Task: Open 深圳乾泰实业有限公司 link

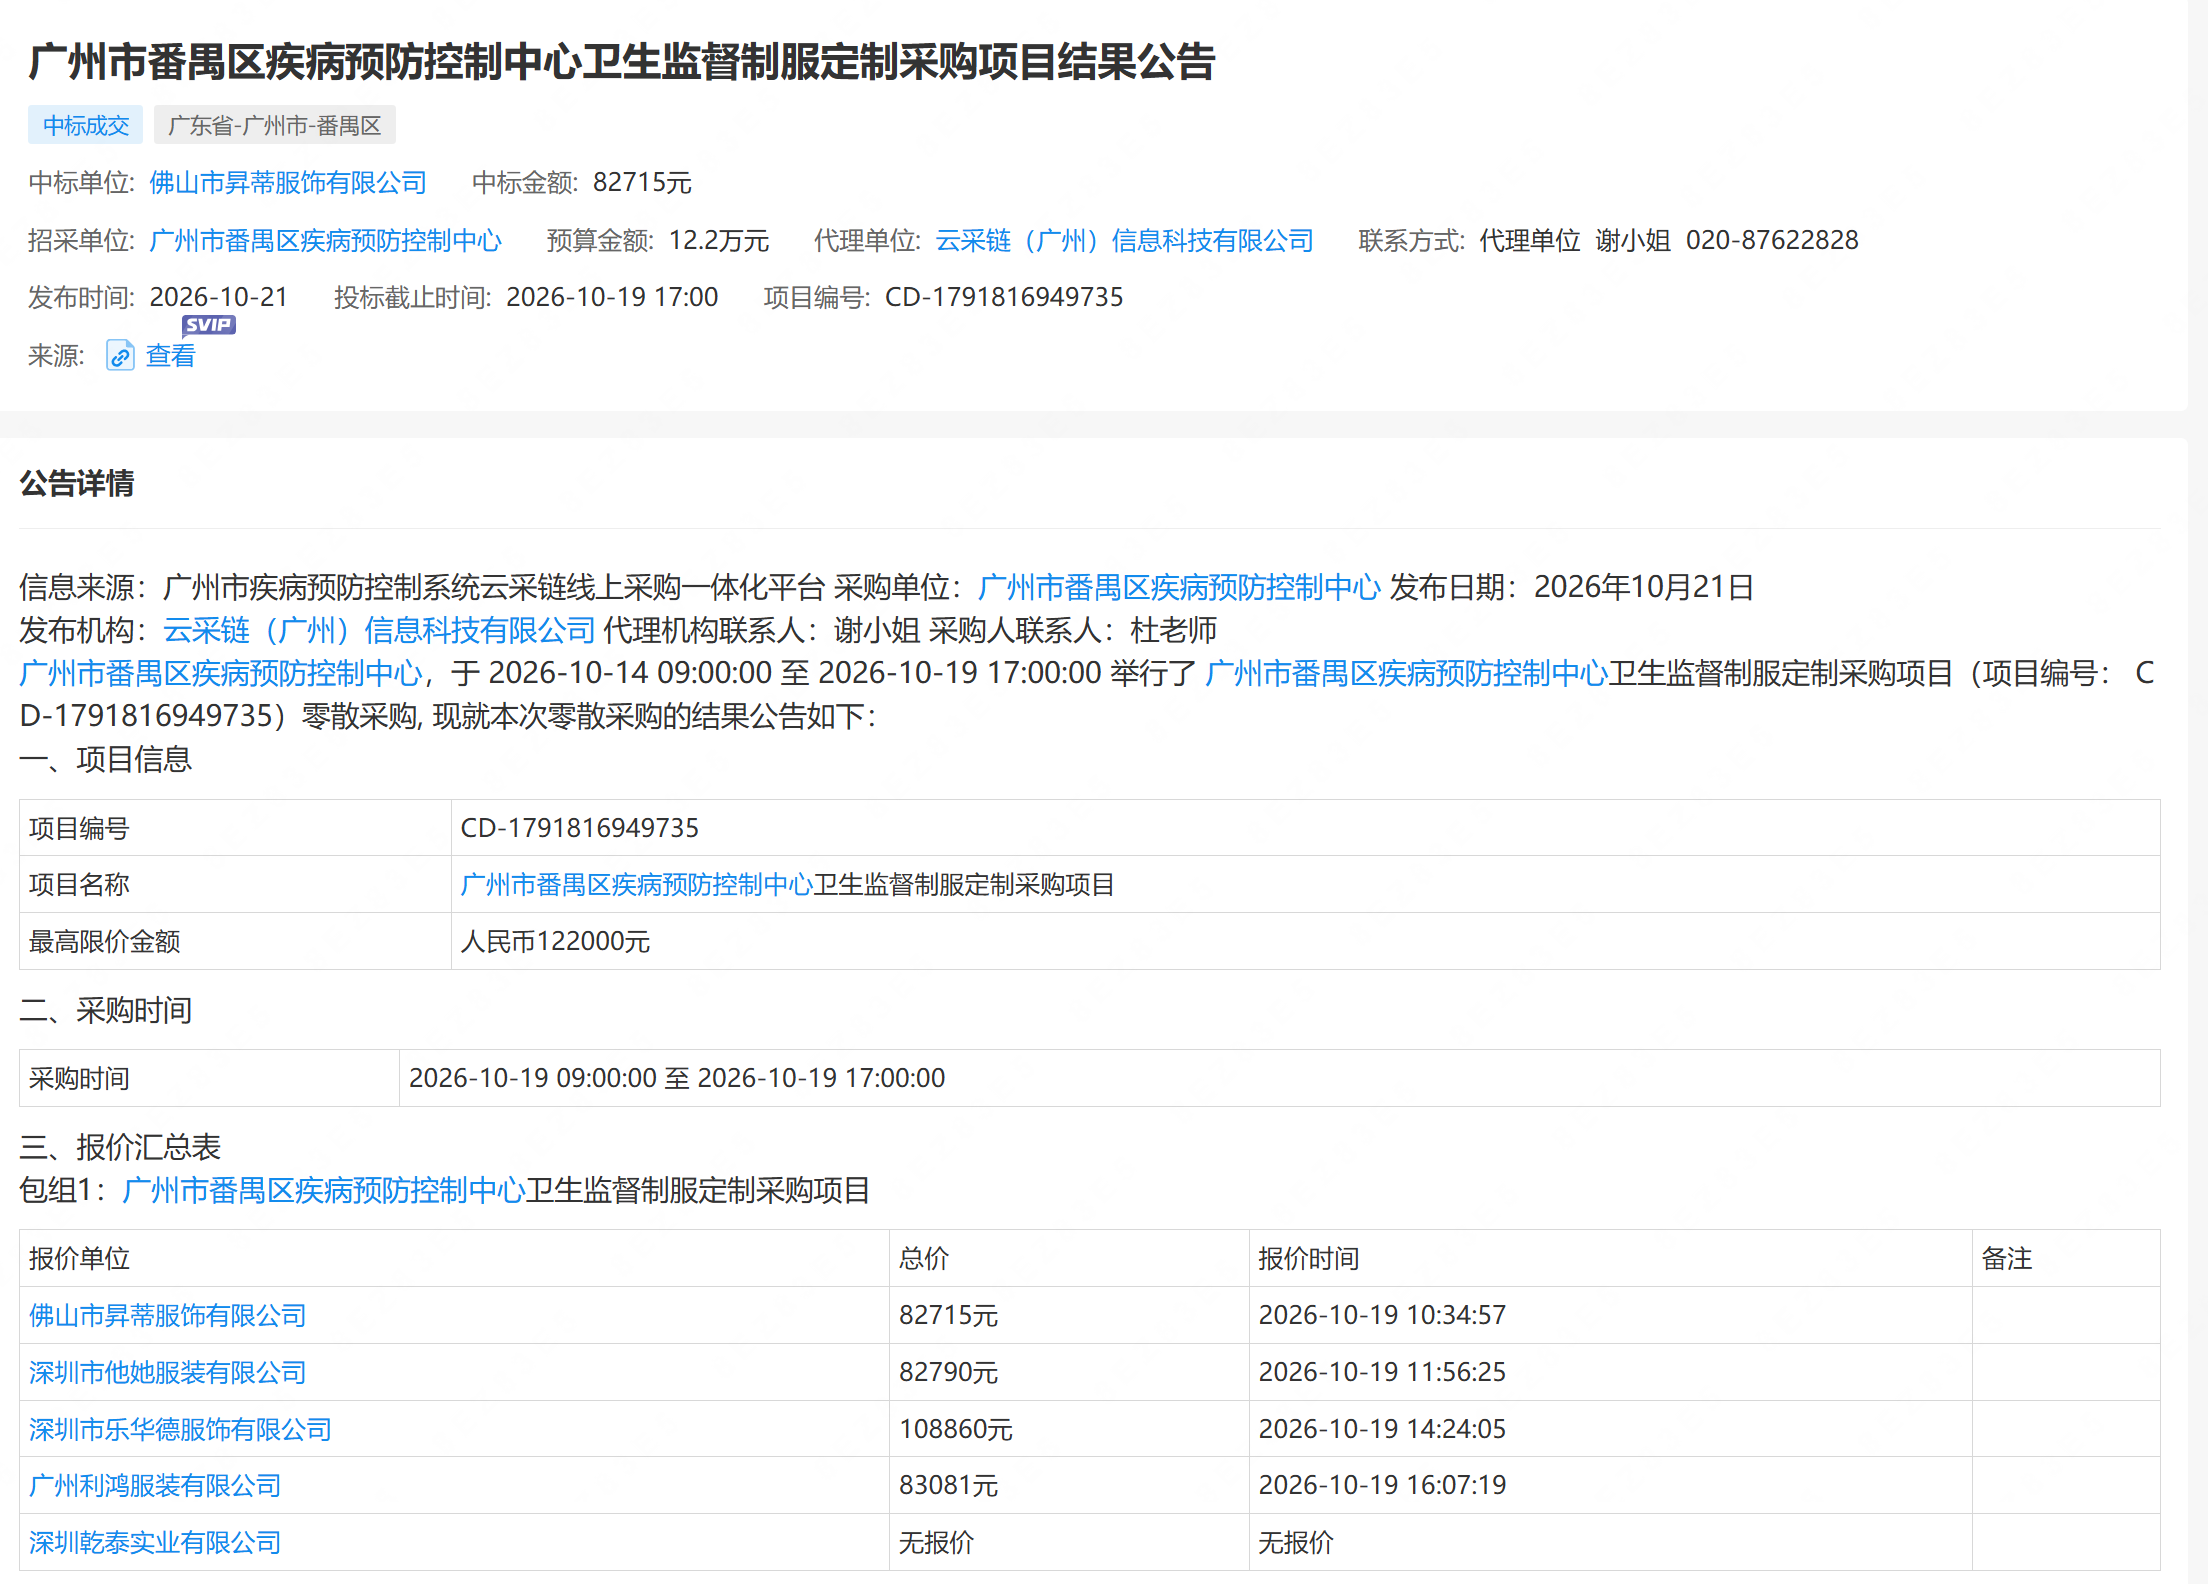Action: coord(155,1543)
